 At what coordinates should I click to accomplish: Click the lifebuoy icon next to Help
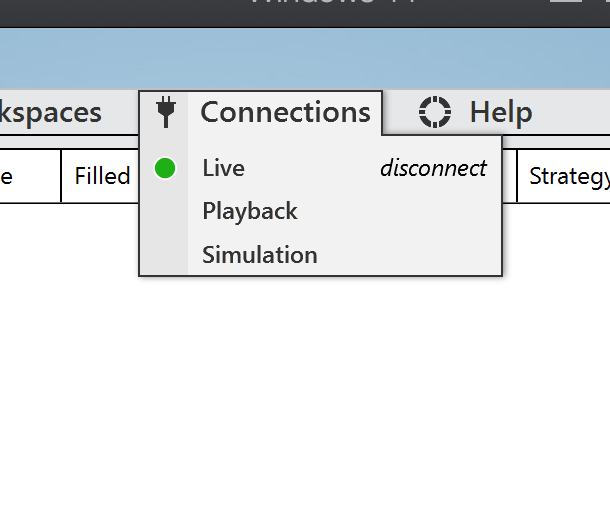(435, 112)
